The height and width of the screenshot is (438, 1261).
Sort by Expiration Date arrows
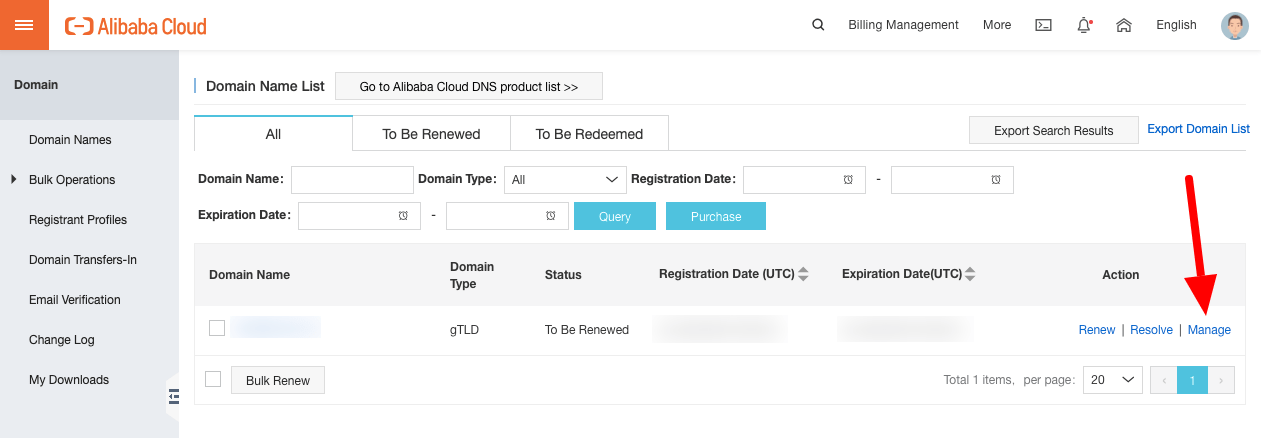[969, 274]
